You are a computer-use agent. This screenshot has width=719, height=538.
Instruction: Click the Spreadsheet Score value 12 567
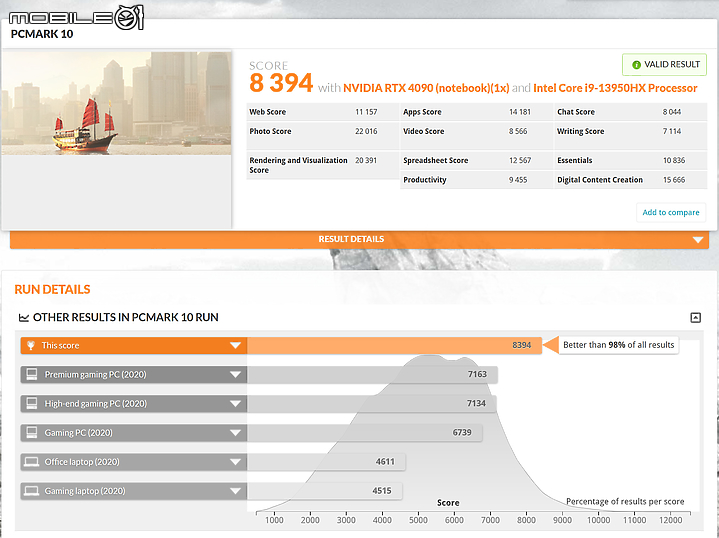coord(520,161)
